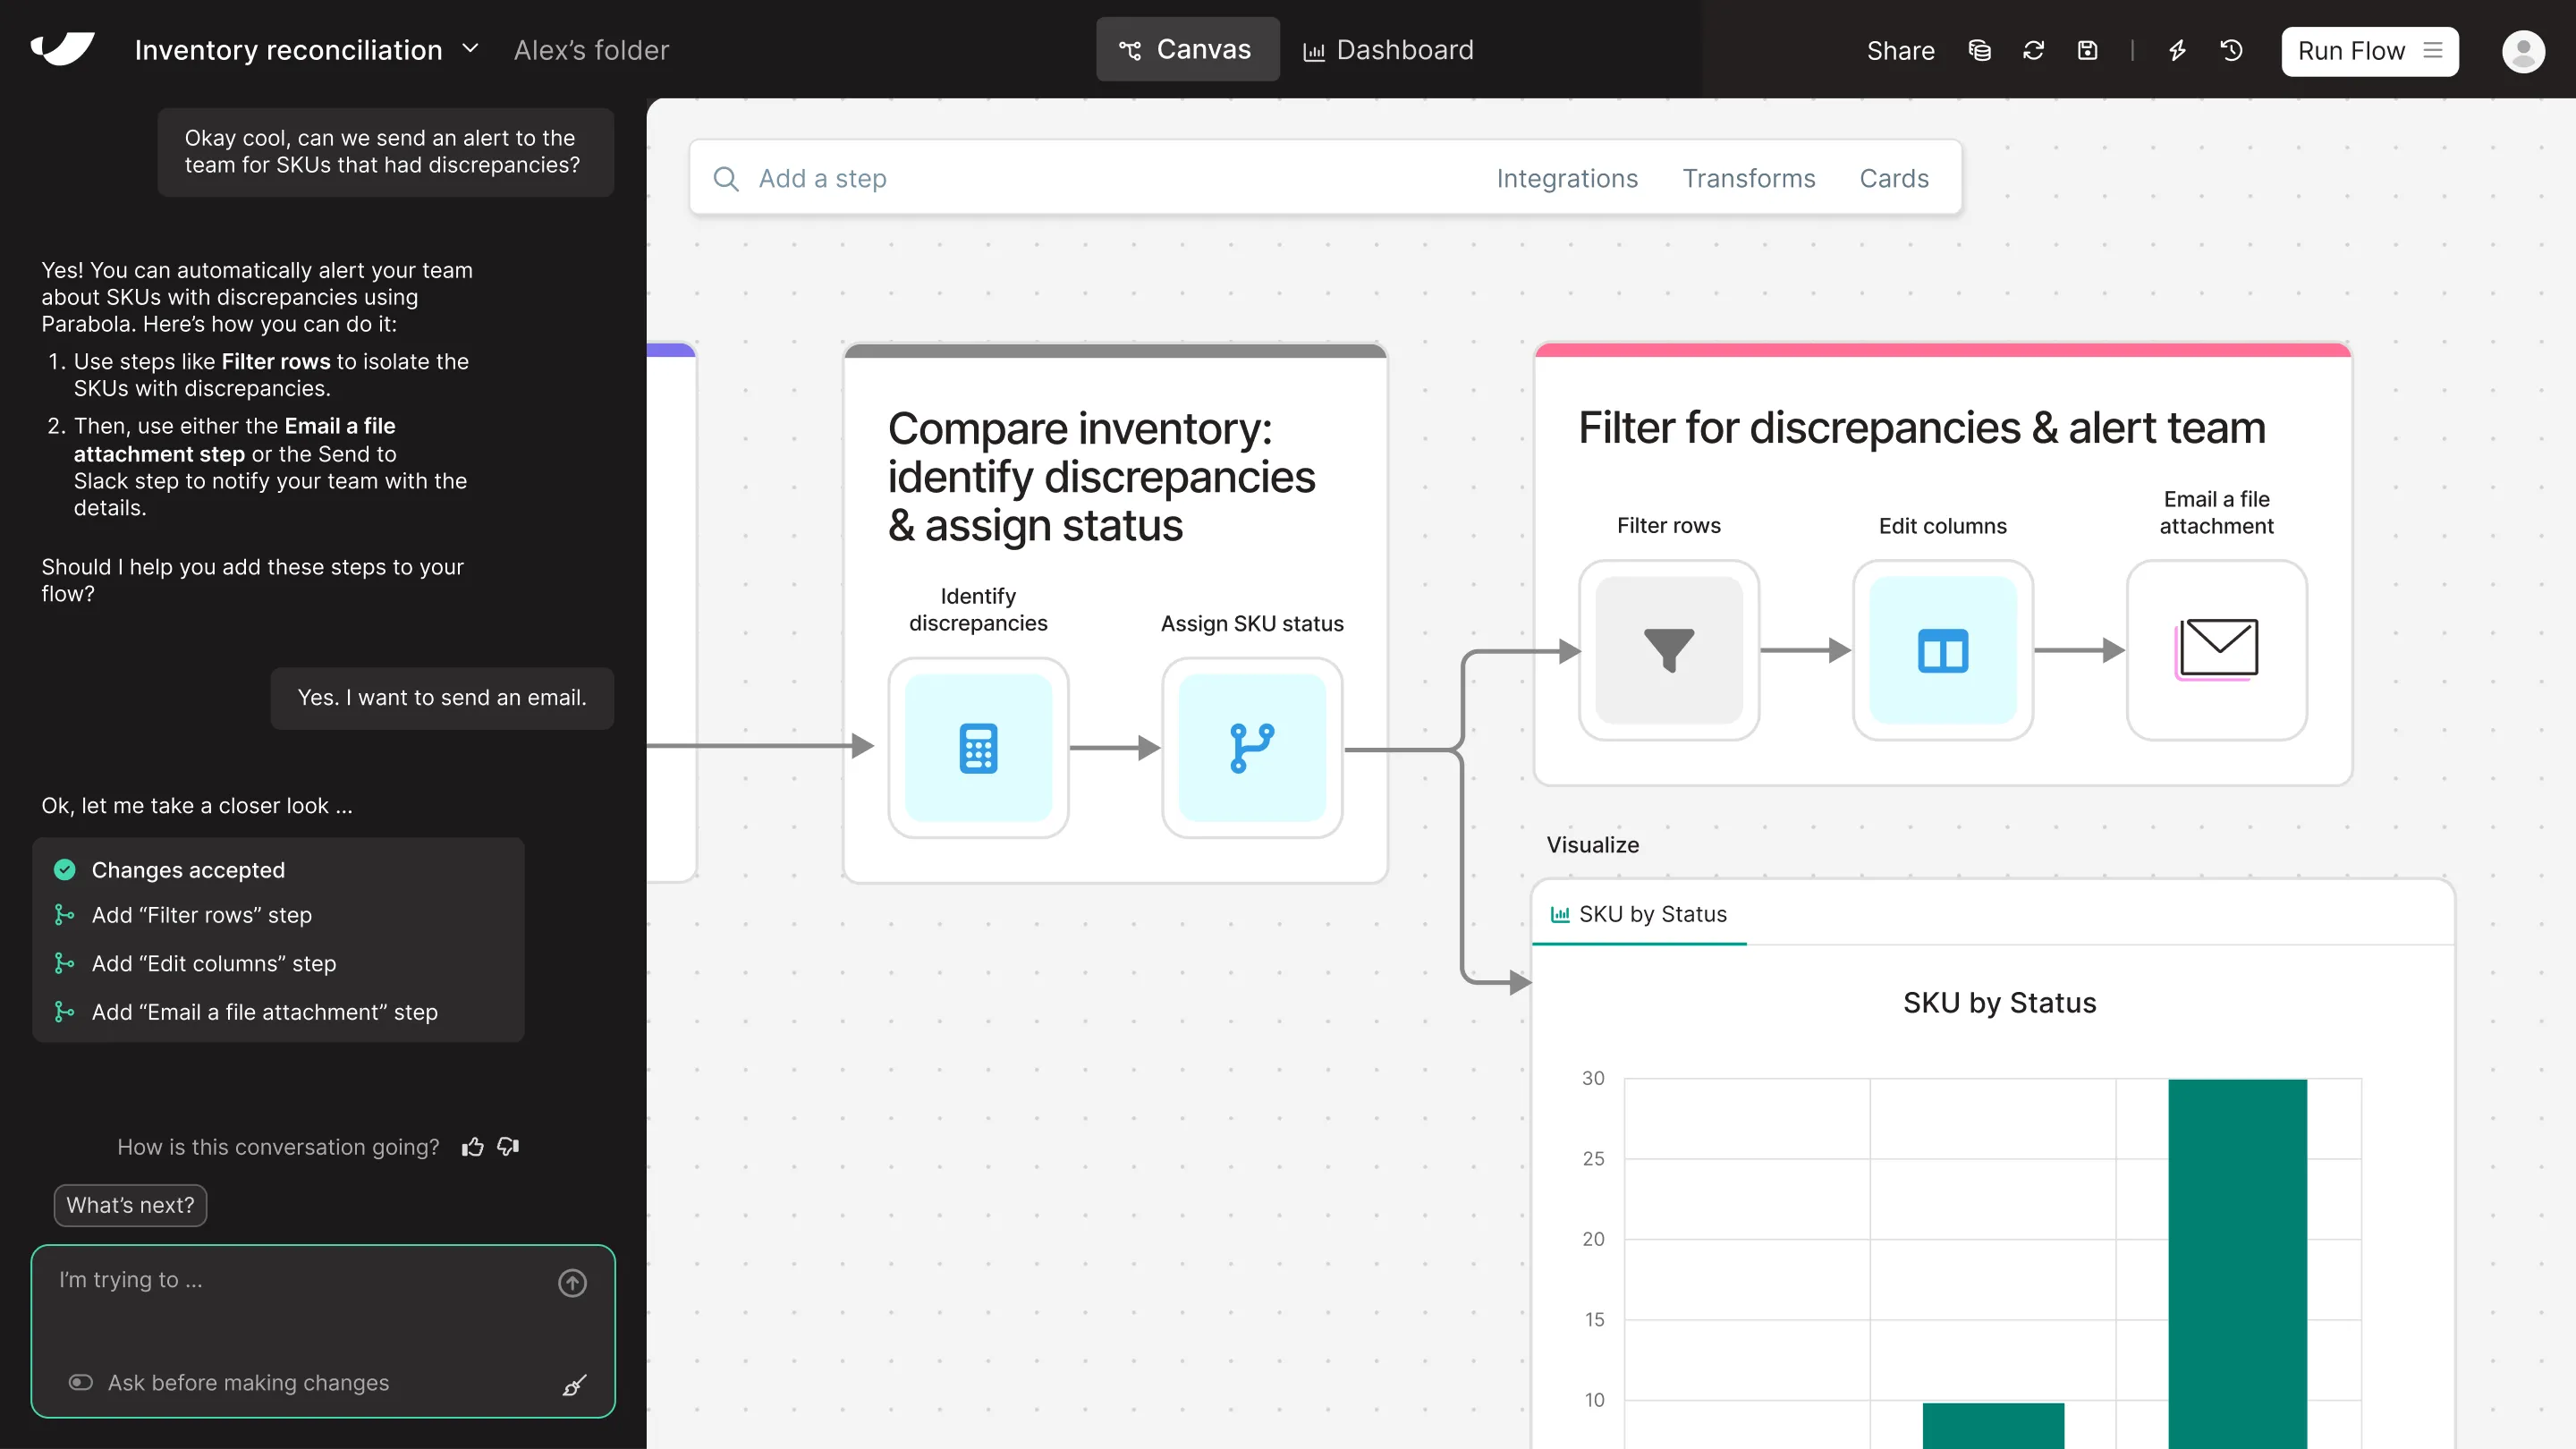Screen dimensions: 2576x1449
Task: Click the search magnifier in Add a step
Action: pos(726,178)
